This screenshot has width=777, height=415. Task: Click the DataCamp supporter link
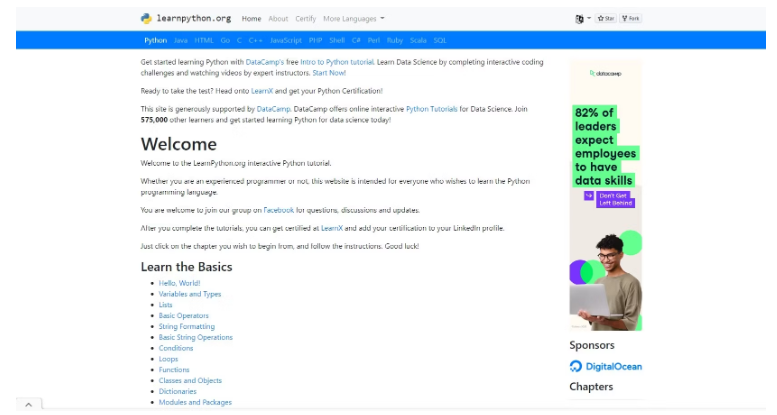point(274,109)
